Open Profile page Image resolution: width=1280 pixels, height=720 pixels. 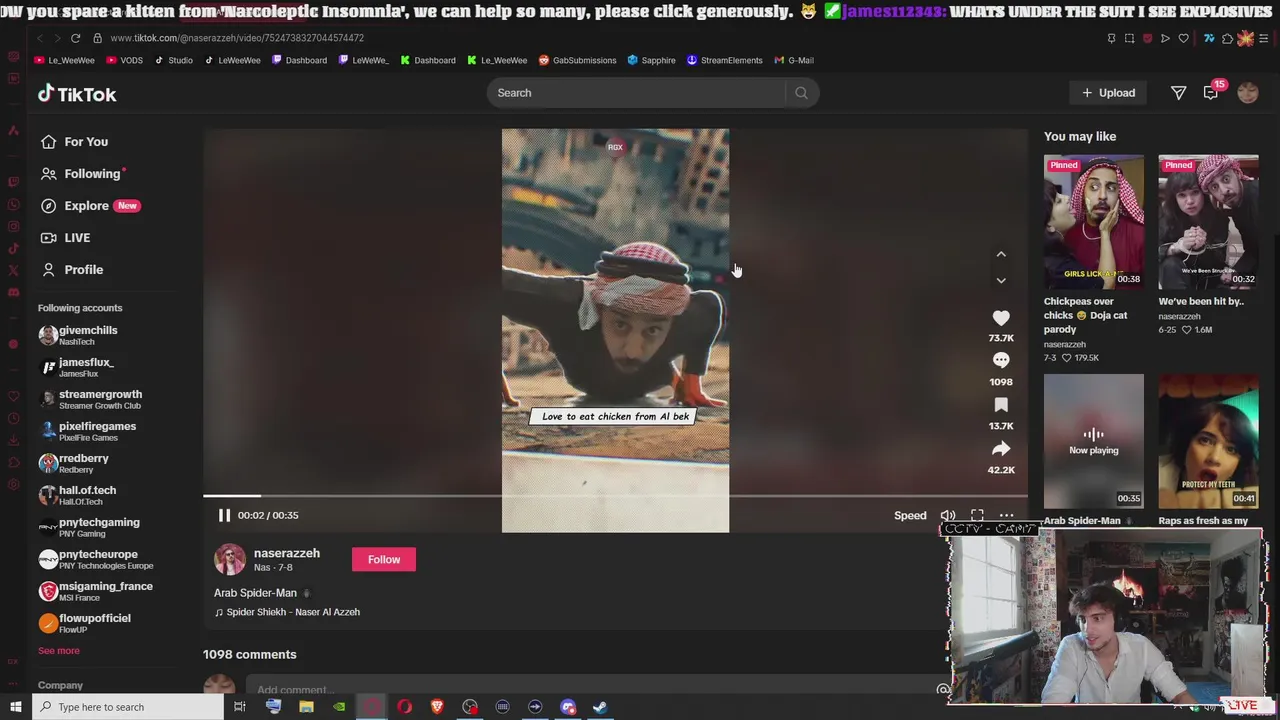[71, 270]
